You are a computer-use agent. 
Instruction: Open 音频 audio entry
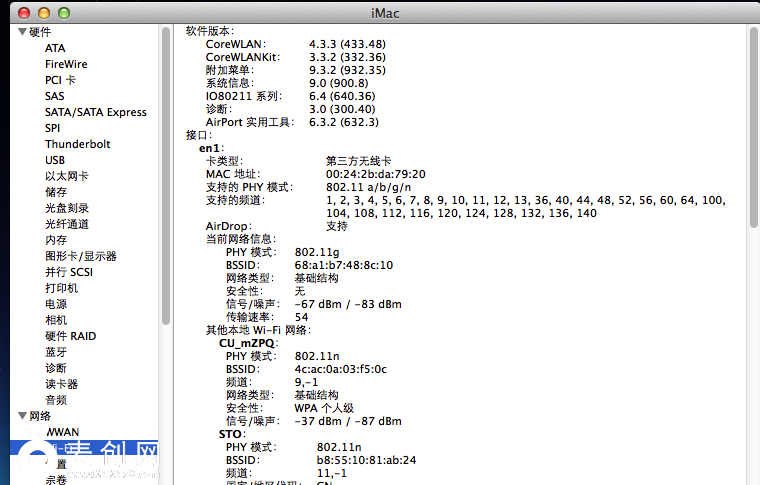click(56, 400)
